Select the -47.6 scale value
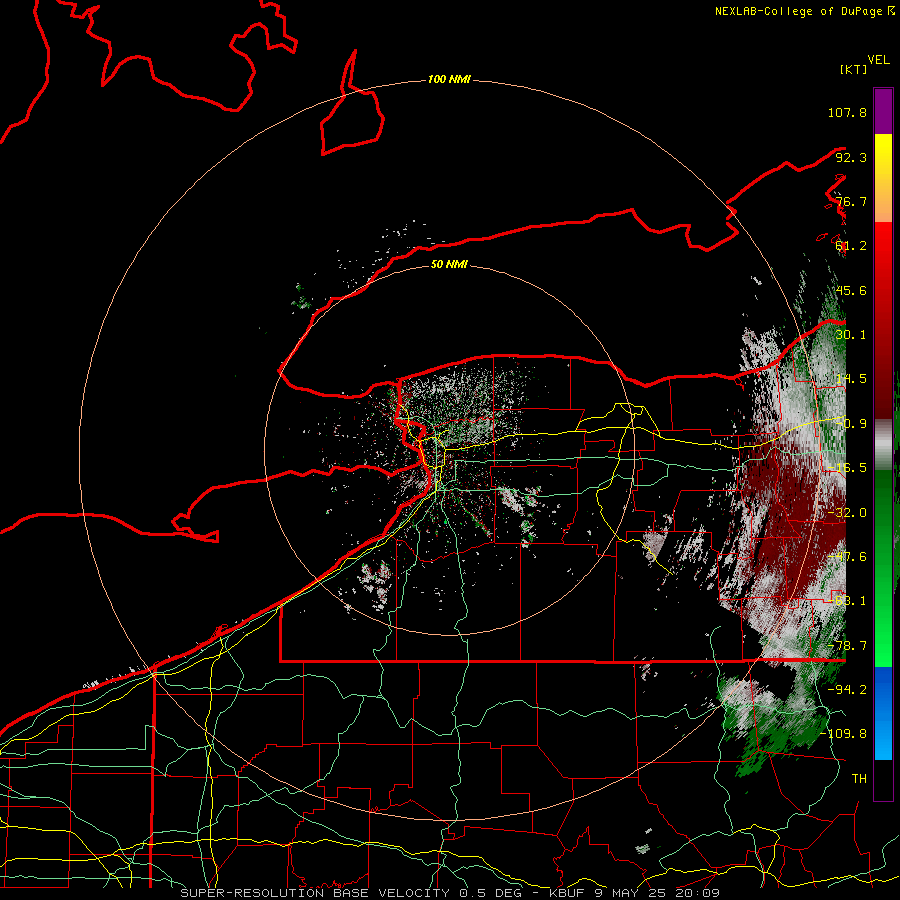Viewport: 900px width, 900px height. (x=847, y=557)
